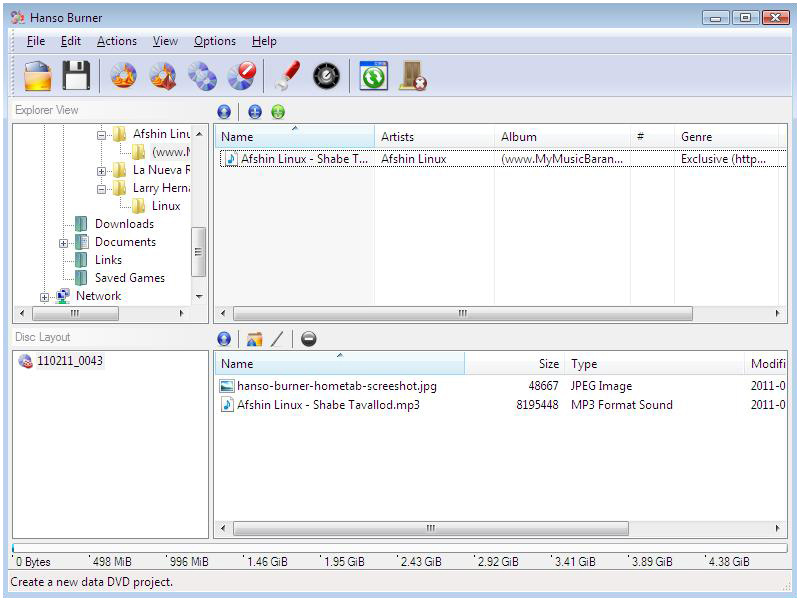Expand the La Nueva folder node
Screen dimensions: 800x600
tap(102, 171)
